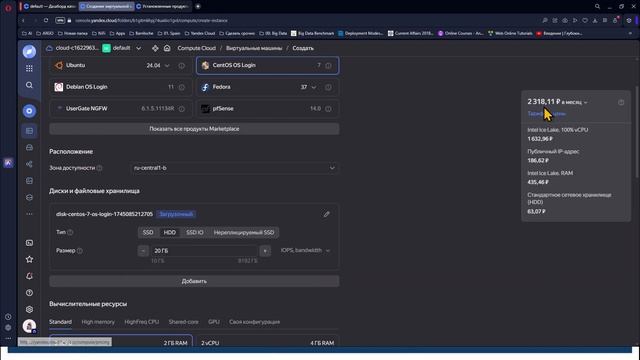This screenshot has height=360, width=640.
Task: Click Show all Marketplace products button
Action: pyautogui.click(x=194, y=129)
